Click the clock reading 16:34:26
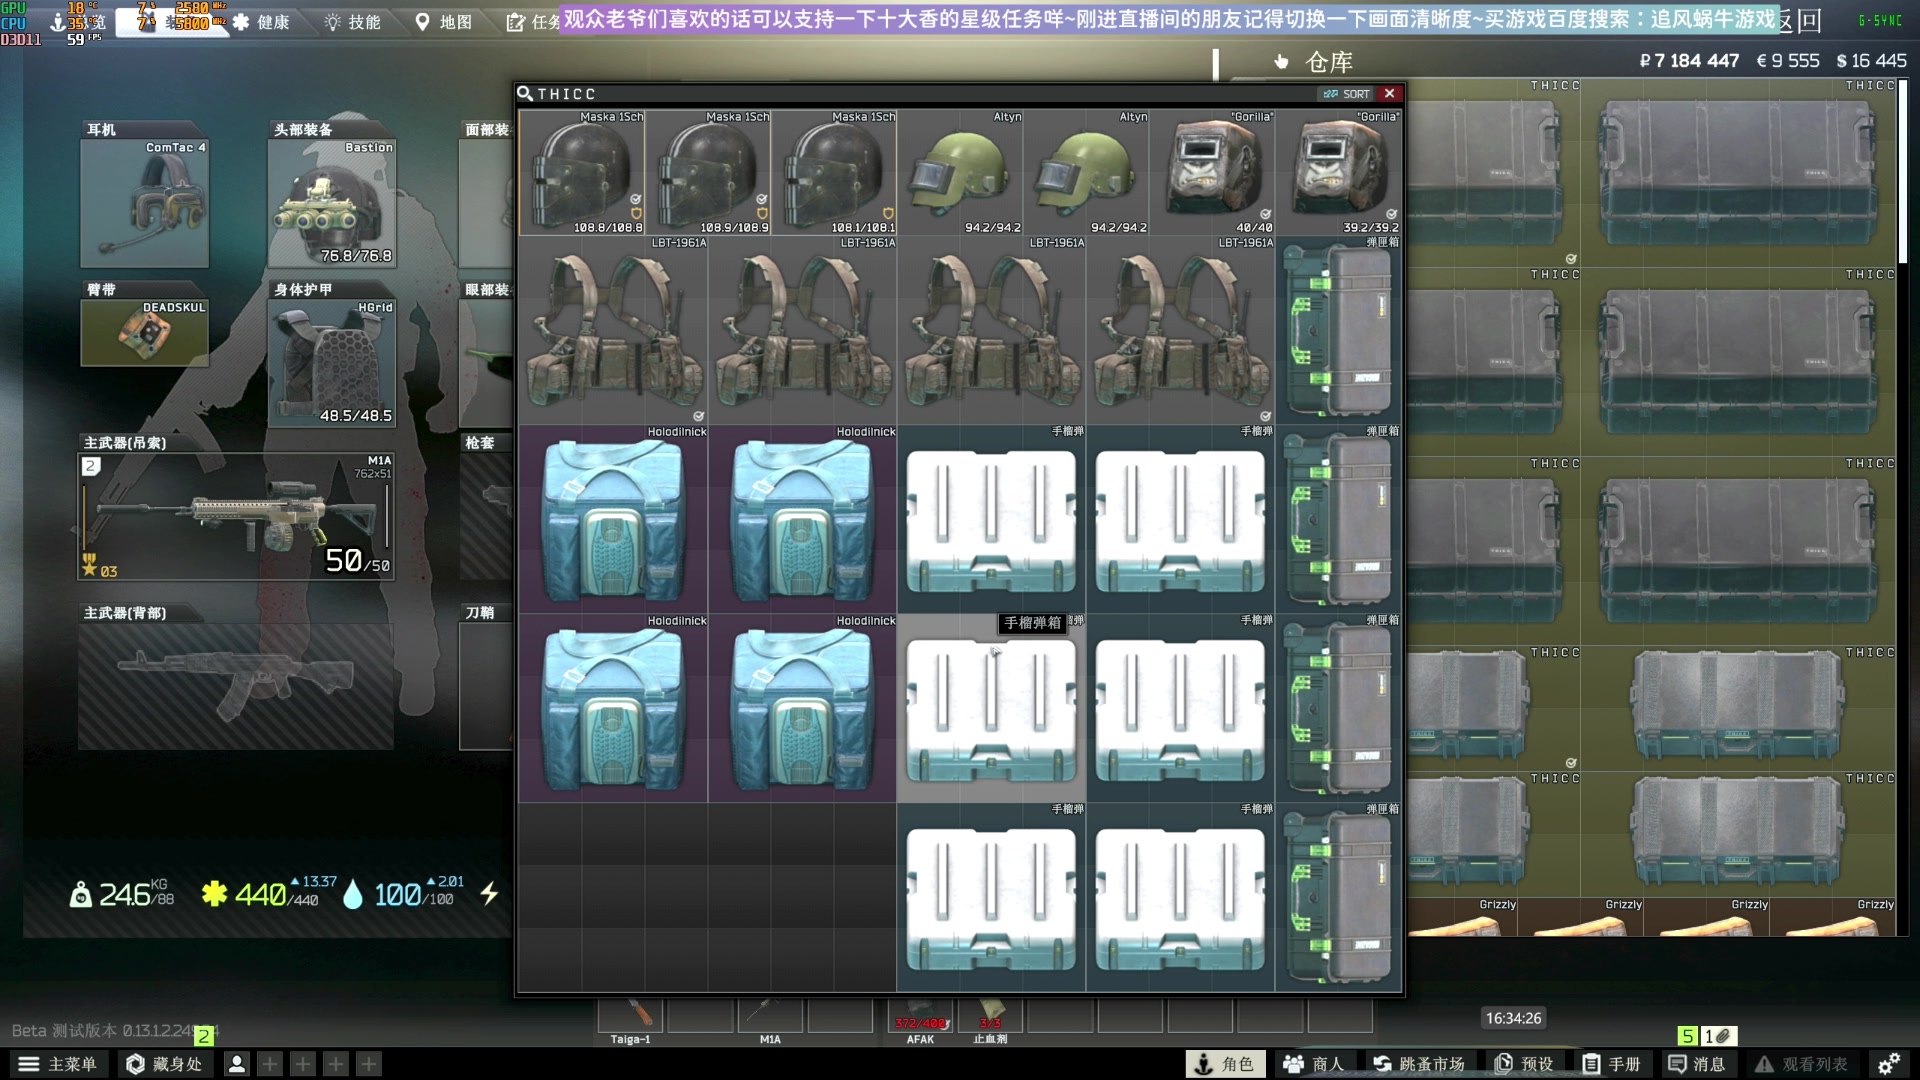Viewport: 1920px width, 1080px height. pyautogui.click(x=1513, y=1018)
